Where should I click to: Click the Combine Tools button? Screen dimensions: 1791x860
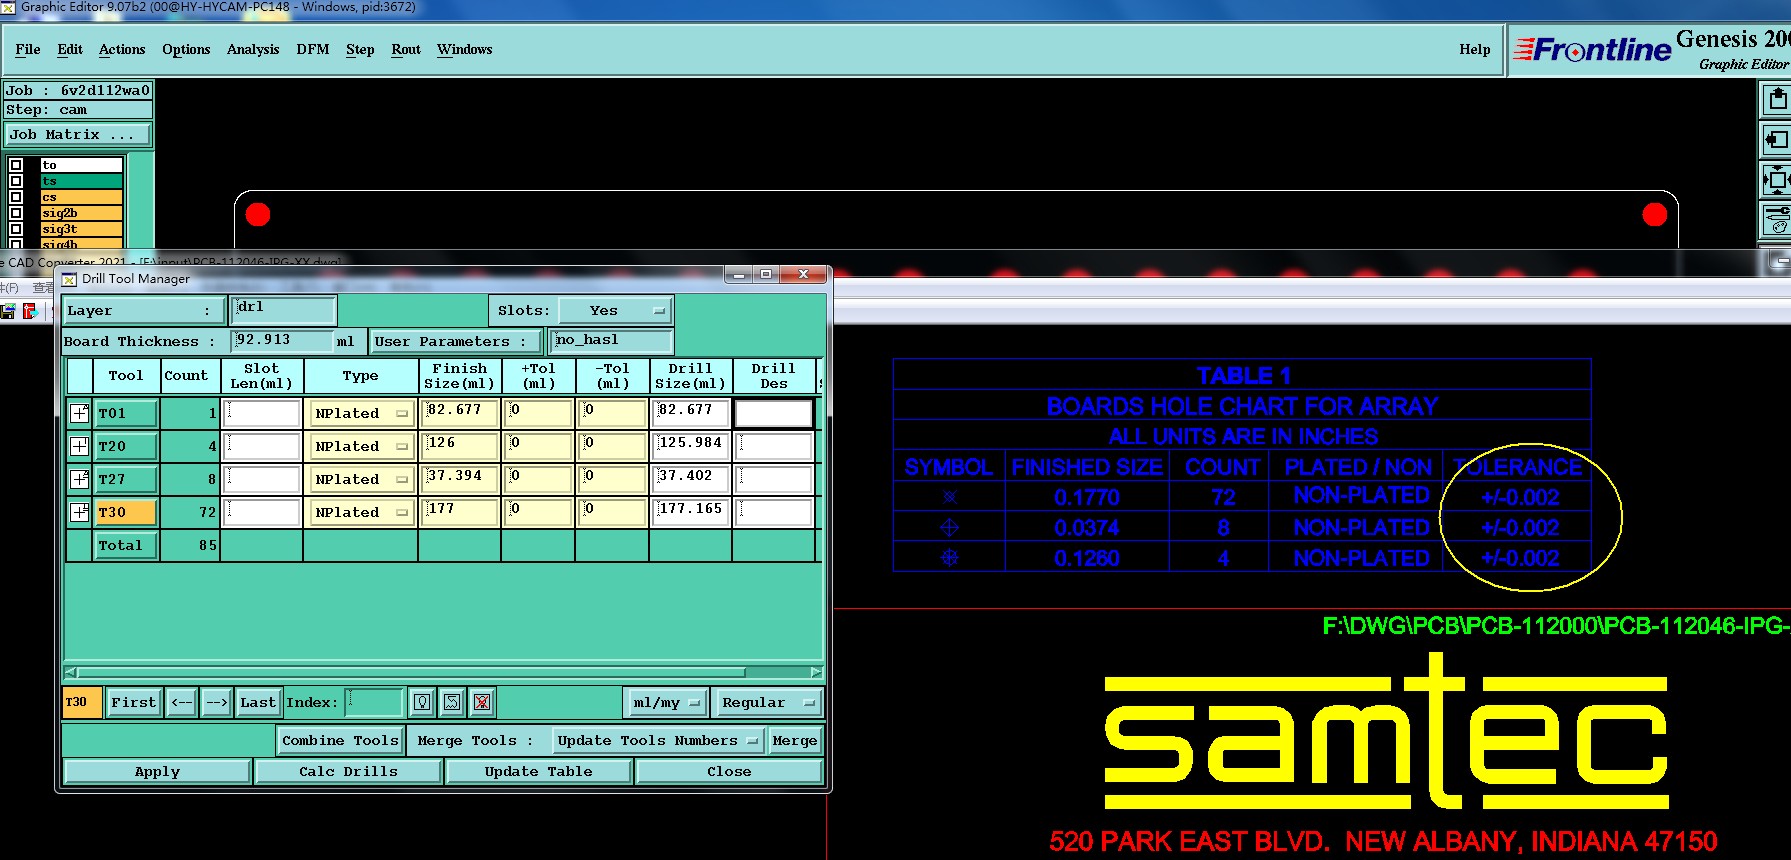pos(340,741)
